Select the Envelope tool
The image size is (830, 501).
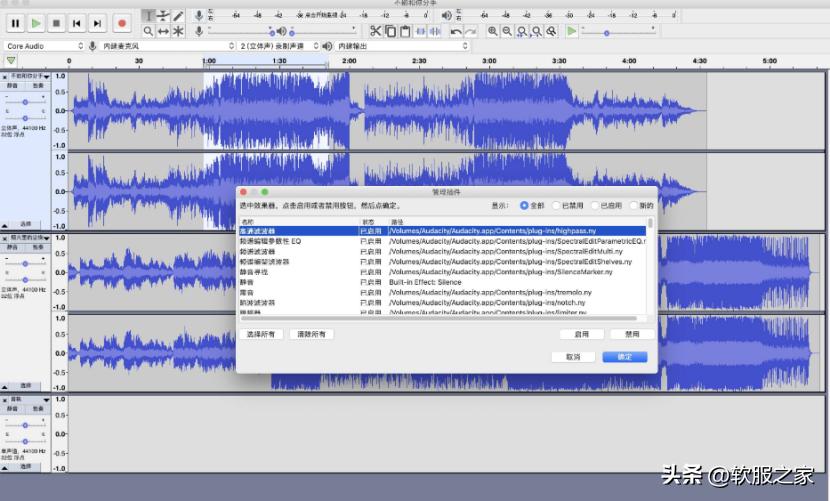[x=163, y=16]
